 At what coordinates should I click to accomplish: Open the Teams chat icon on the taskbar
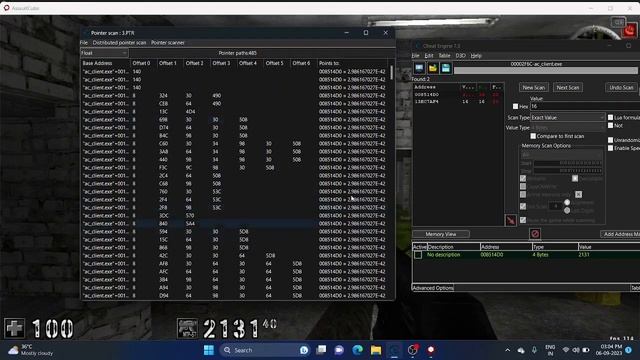pyautogui.click(x=339, y=350)
